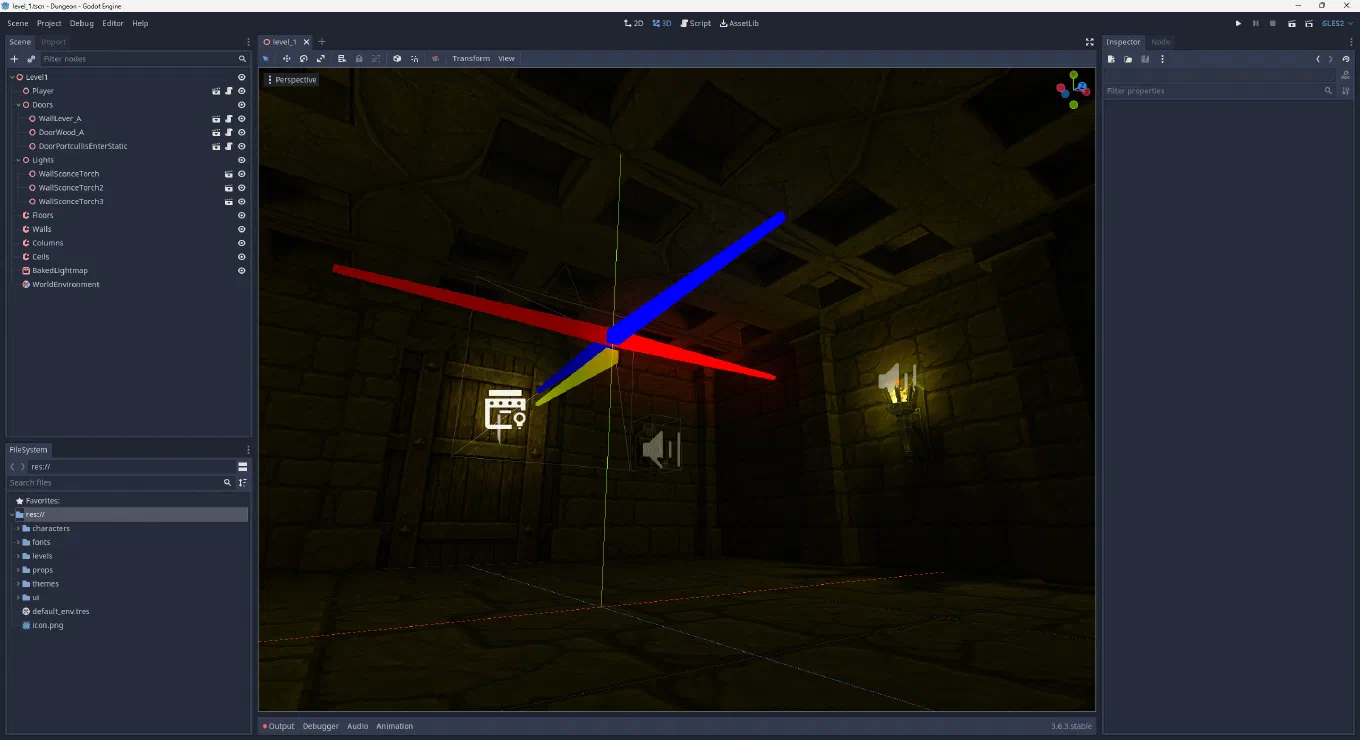Open the Perspective view menu
The image size is (1360, 740).
[x=292, y=80]
